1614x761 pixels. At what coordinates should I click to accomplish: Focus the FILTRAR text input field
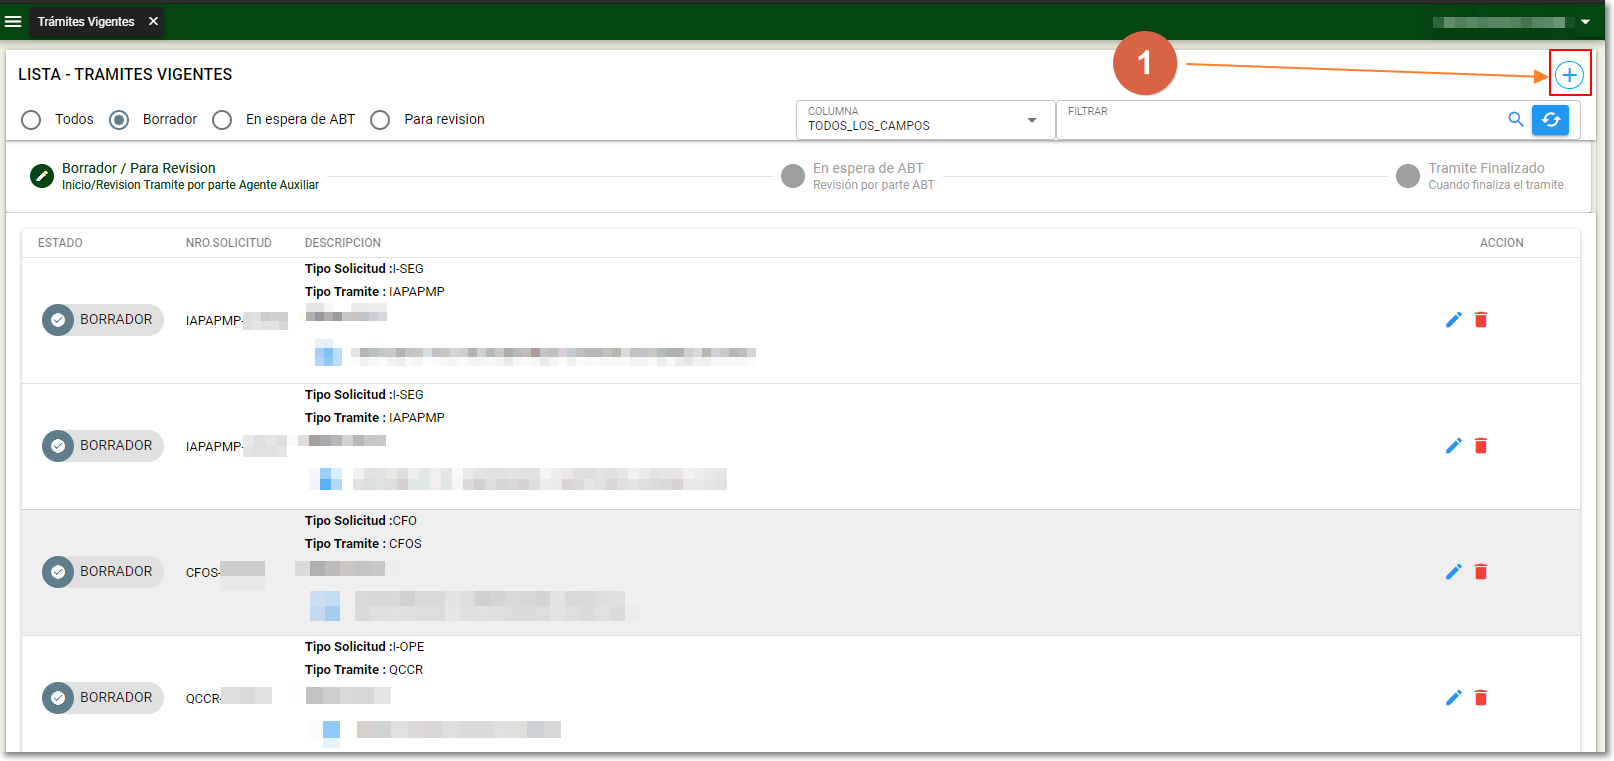click(1280, 124)
